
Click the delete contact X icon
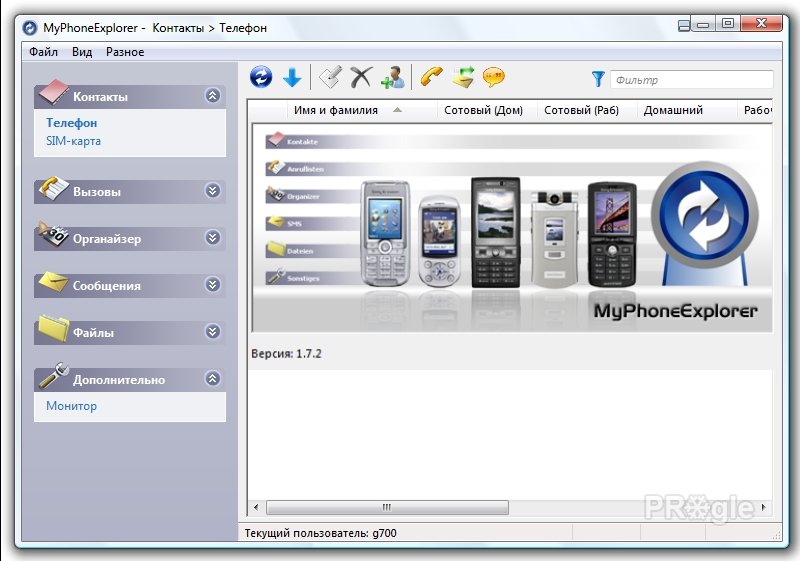pos(361,78)
